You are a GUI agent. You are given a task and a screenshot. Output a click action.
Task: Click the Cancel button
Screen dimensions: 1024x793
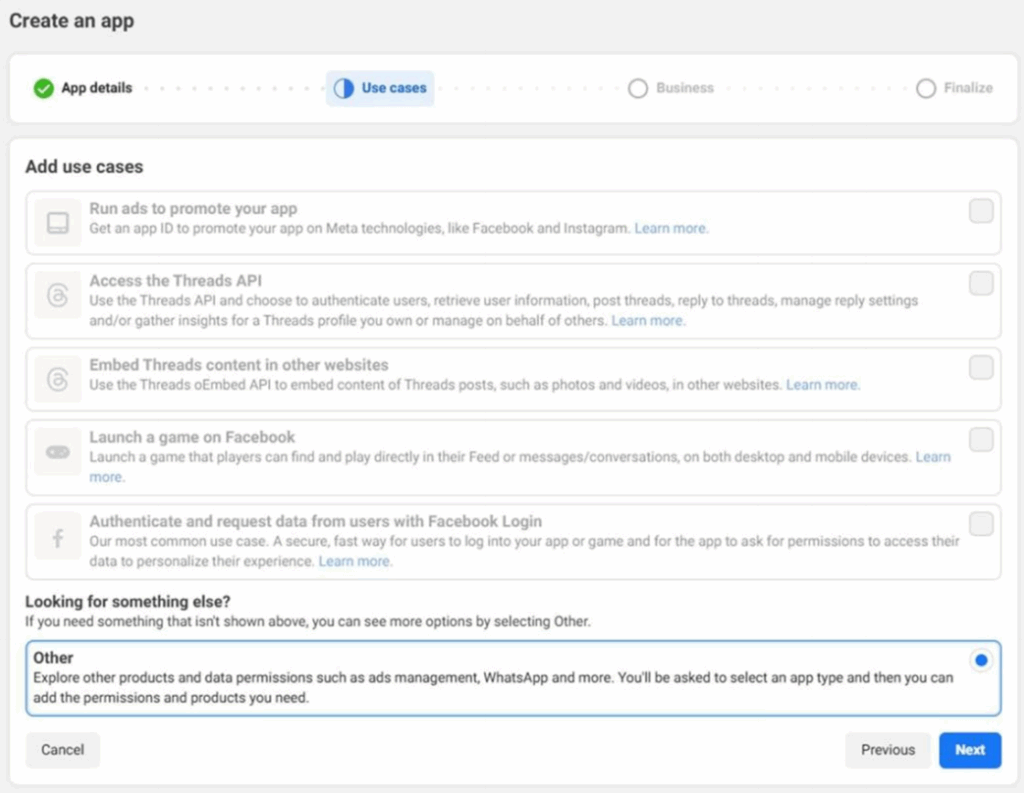[62, 750]
